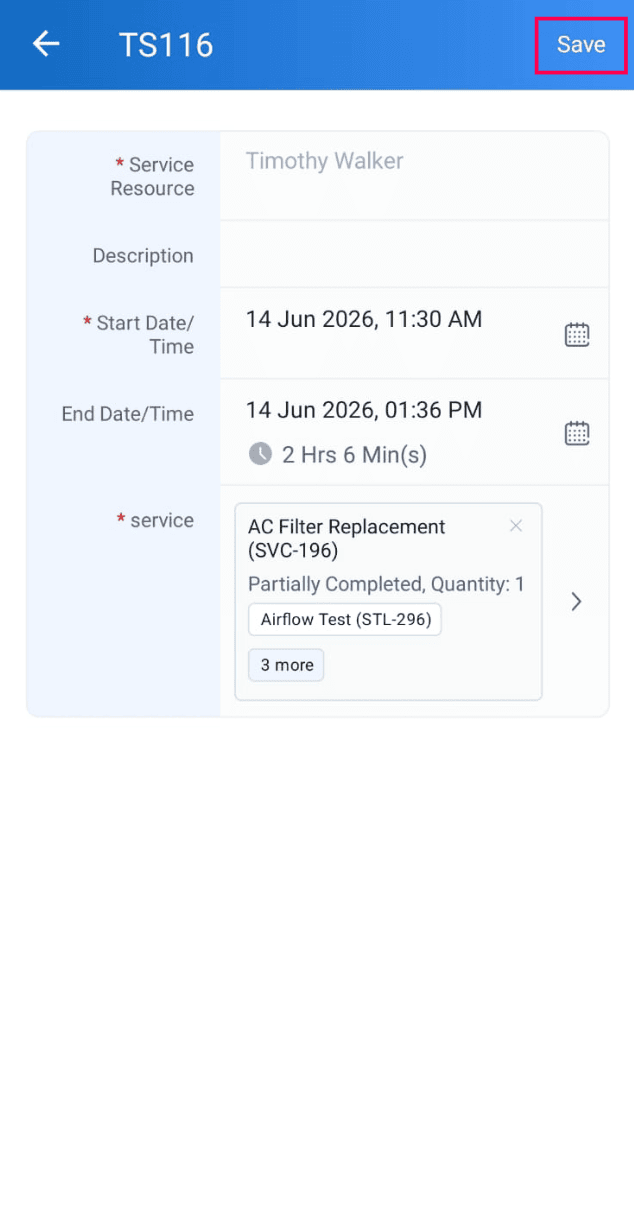Remove the AC Filter Replacement service
This screenshot has width=634, height=1232.
516,526
